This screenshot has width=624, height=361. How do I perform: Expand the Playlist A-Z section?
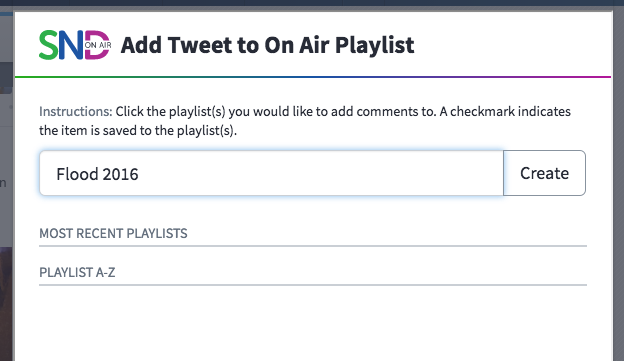[77, 273]
